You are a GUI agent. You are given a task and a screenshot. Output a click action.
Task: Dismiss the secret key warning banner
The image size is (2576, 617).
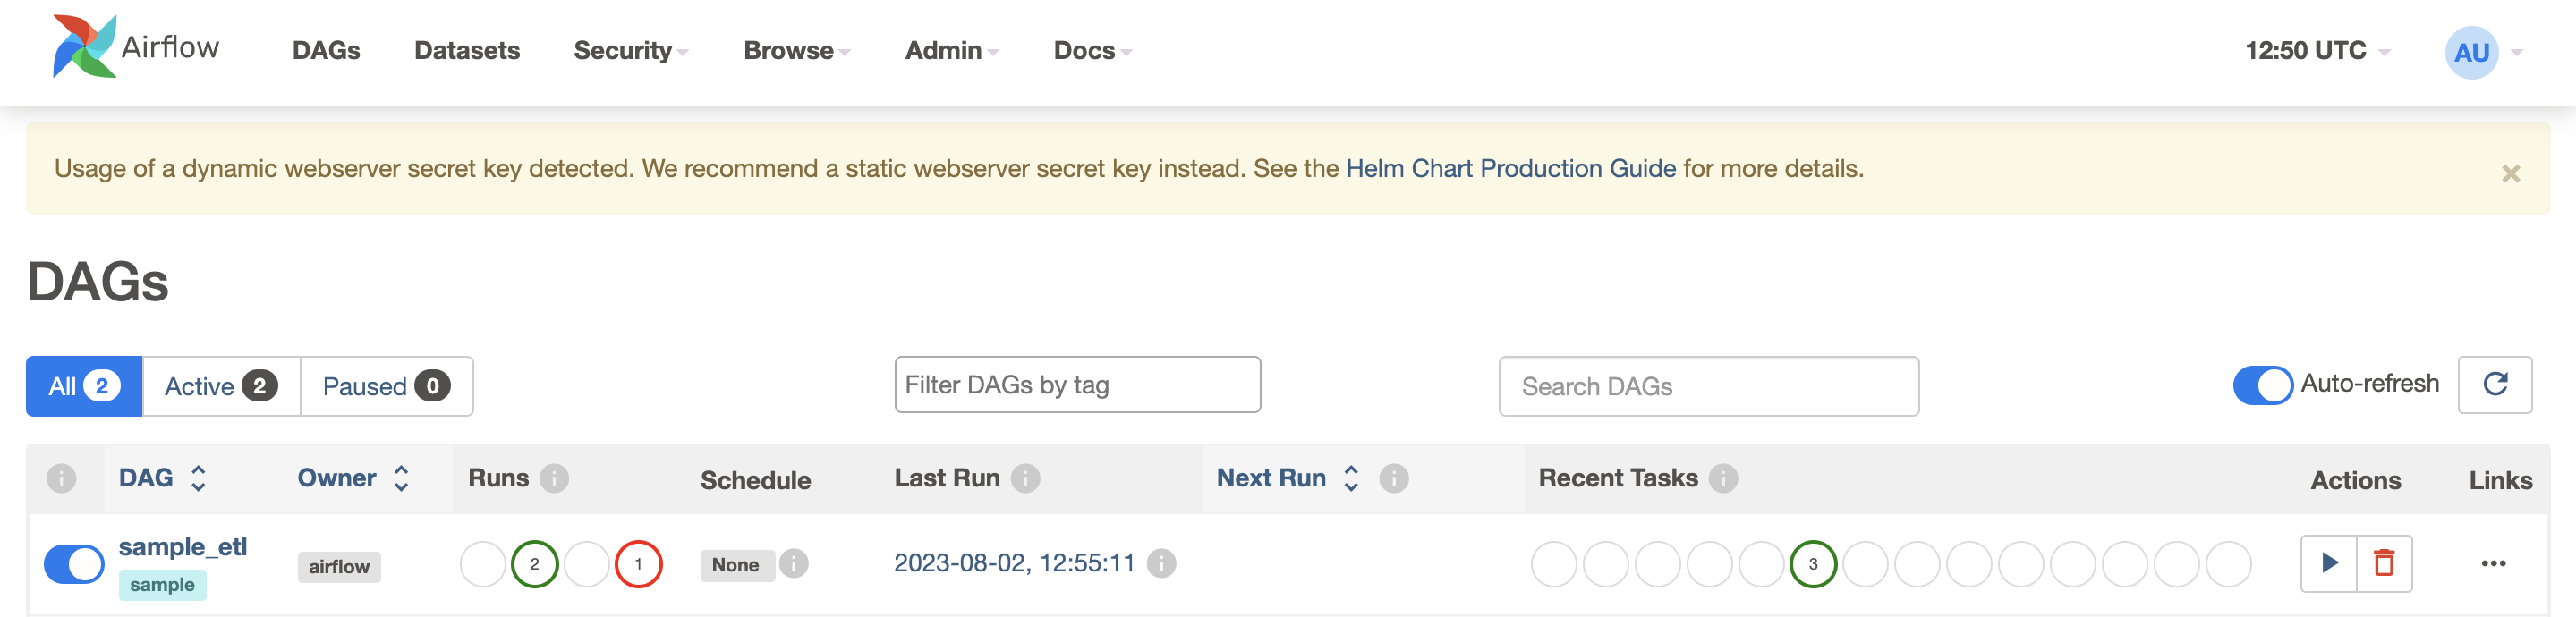(x=2510, y=174)
